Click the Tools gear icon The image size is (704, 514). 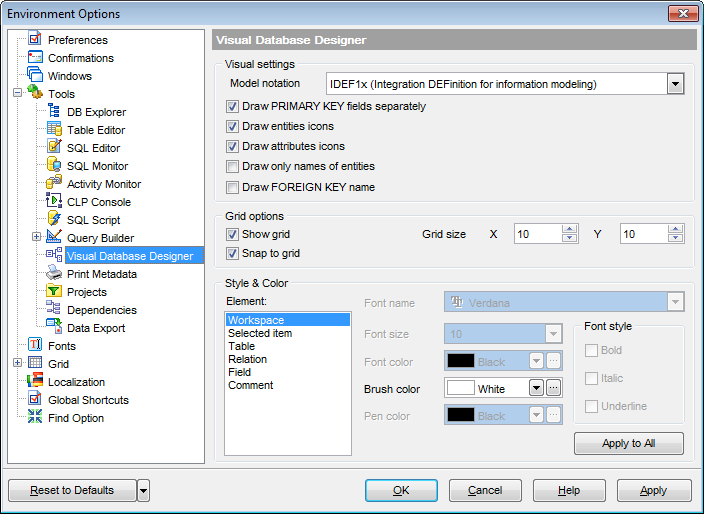(35, 93)
